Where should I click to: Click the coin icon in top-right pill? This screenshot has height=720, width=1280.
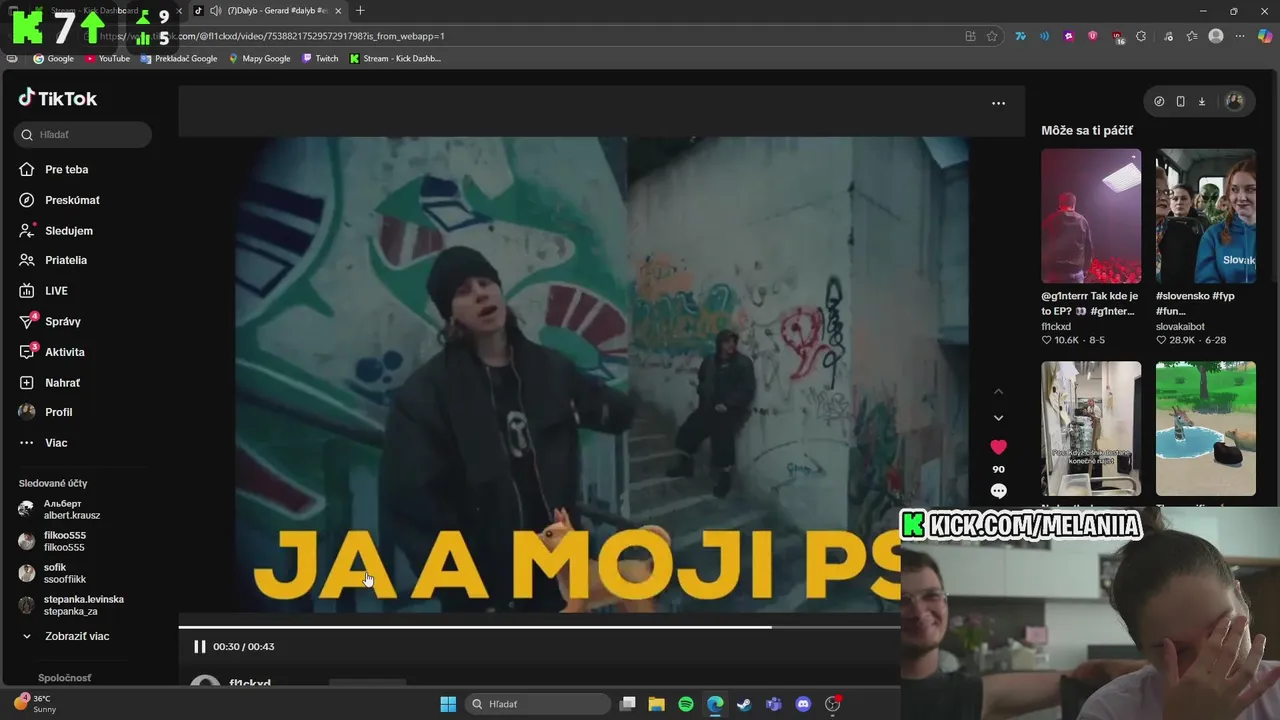(1159, 101)
